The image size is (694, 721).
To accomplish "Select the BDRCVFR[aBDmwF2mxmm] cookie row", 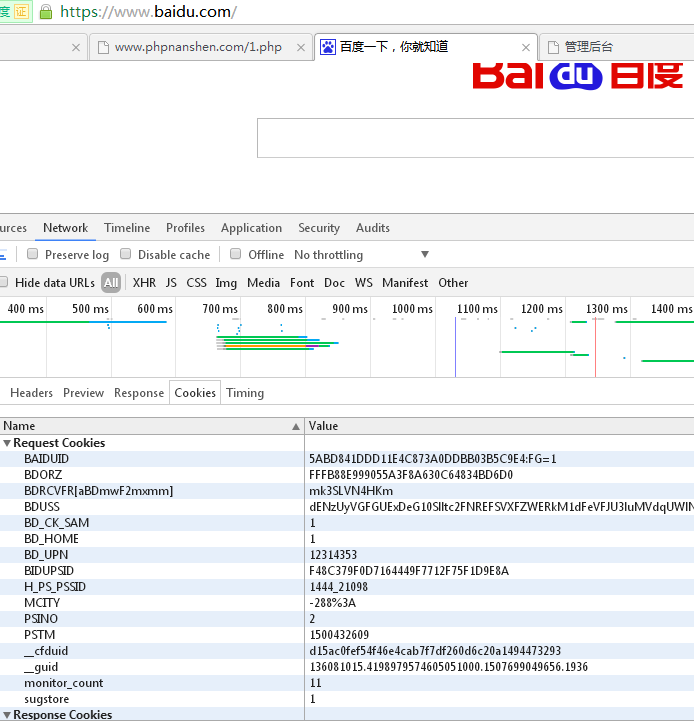I will [x=347, y=491].
